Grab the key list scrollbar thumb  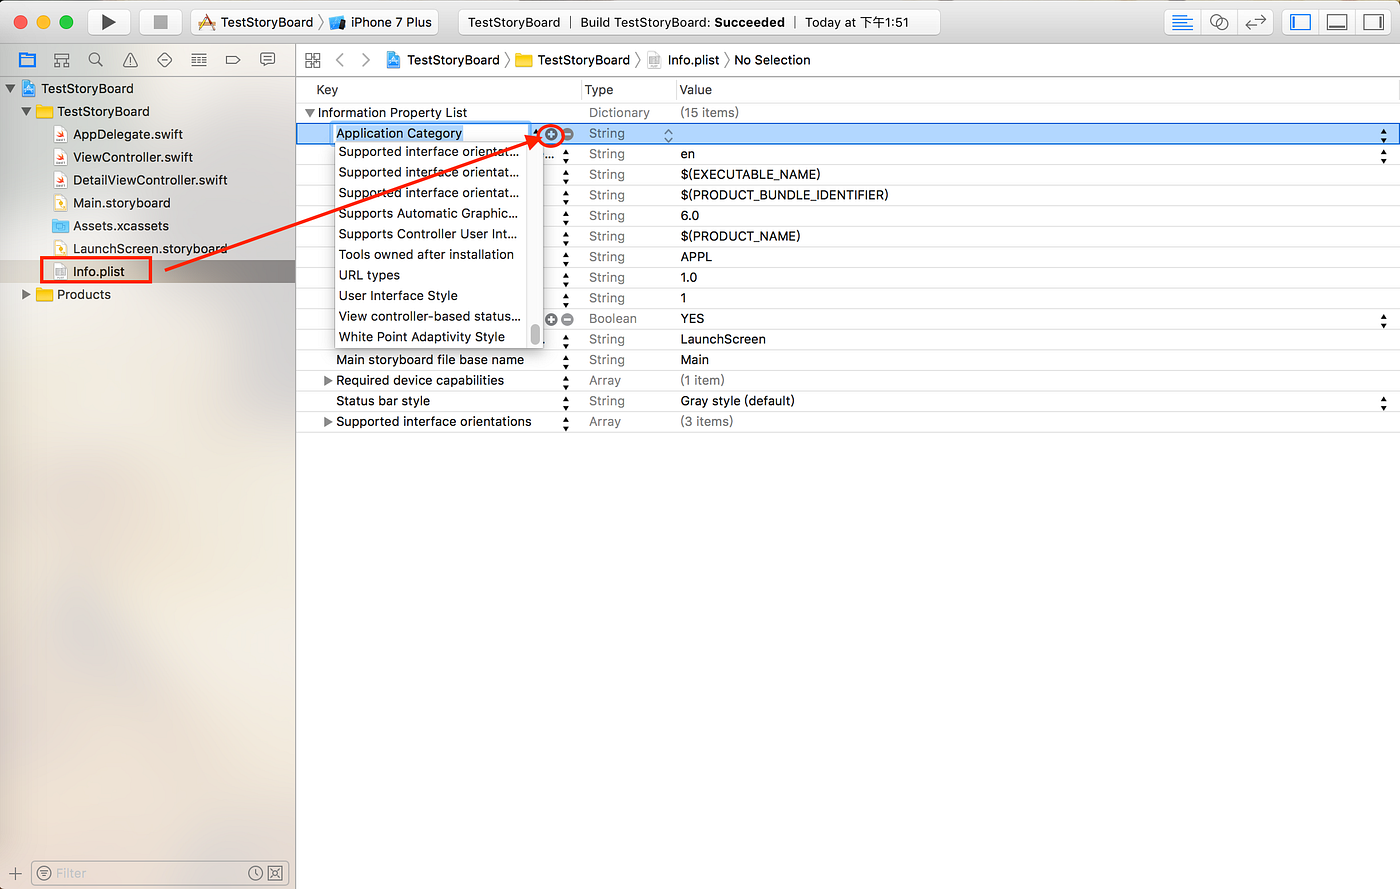click(x=536, y=334)
